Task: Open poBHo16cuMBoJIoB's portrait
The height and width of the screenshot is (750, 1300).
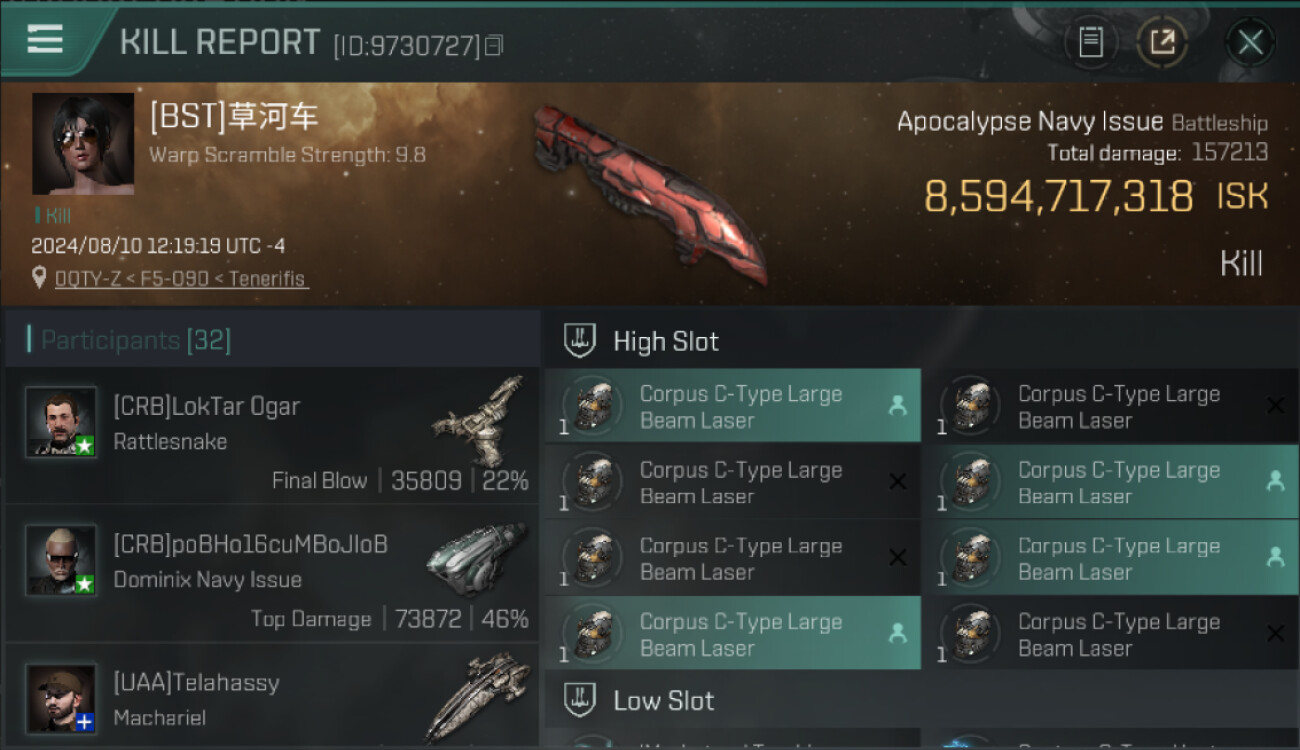Action: pos(61,559)
